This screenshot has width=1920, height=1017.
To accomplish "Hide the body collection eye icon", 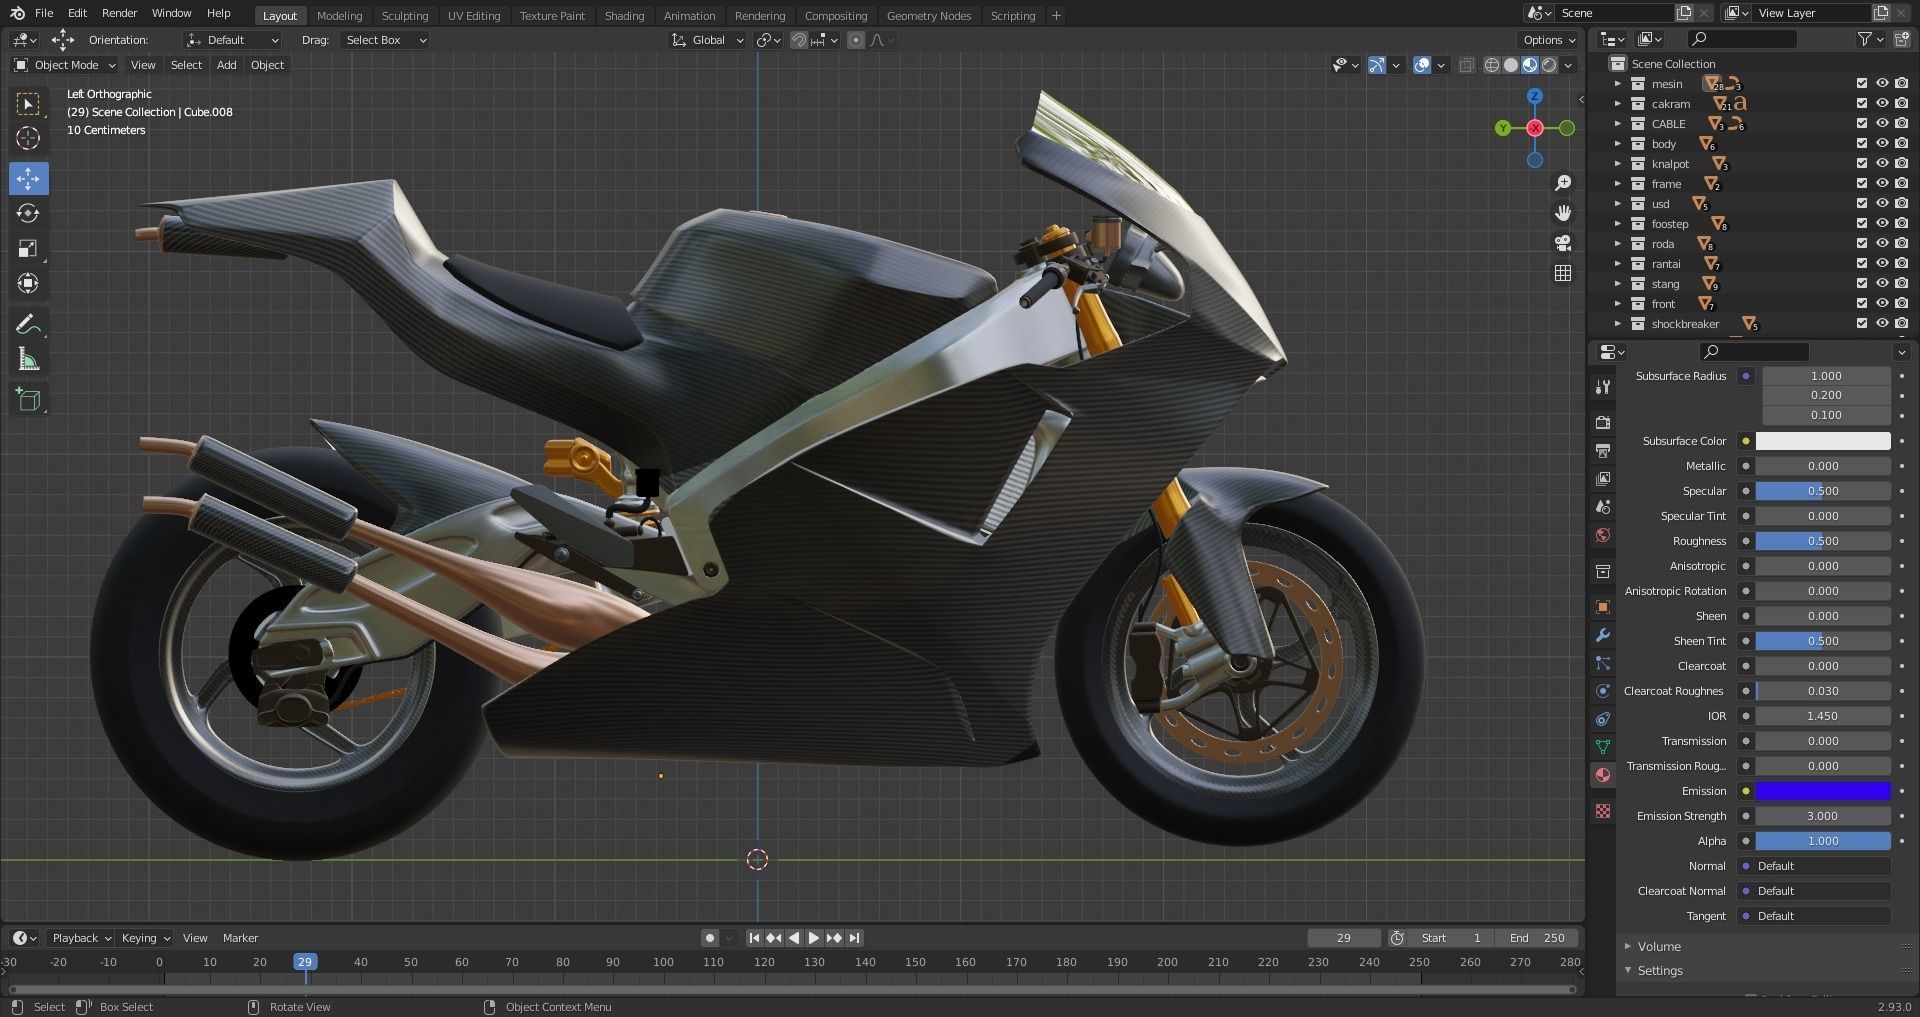I will click(x=1882, y=144).
